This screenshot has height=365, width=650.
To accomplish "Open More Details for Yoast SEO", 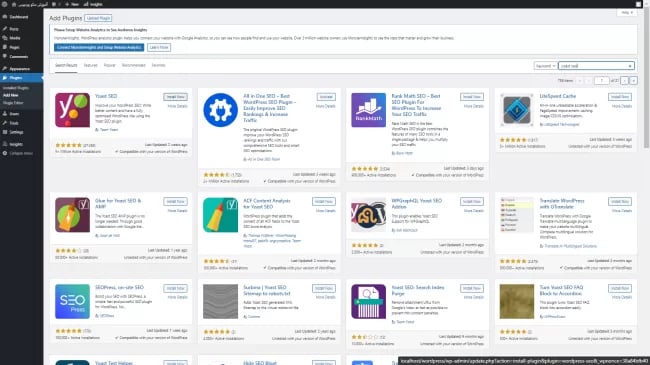I will tap(177, 106).
